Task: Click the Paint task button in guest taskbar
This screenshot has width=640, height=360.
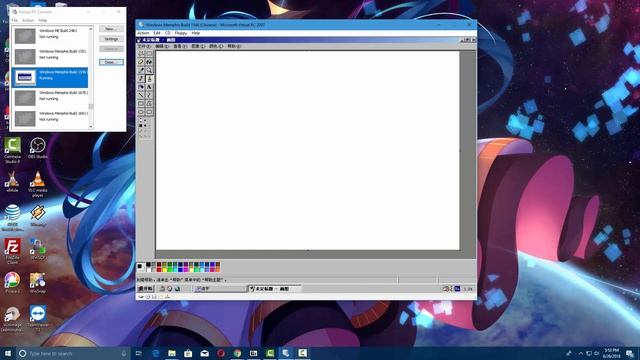Action: click(274, 289)
